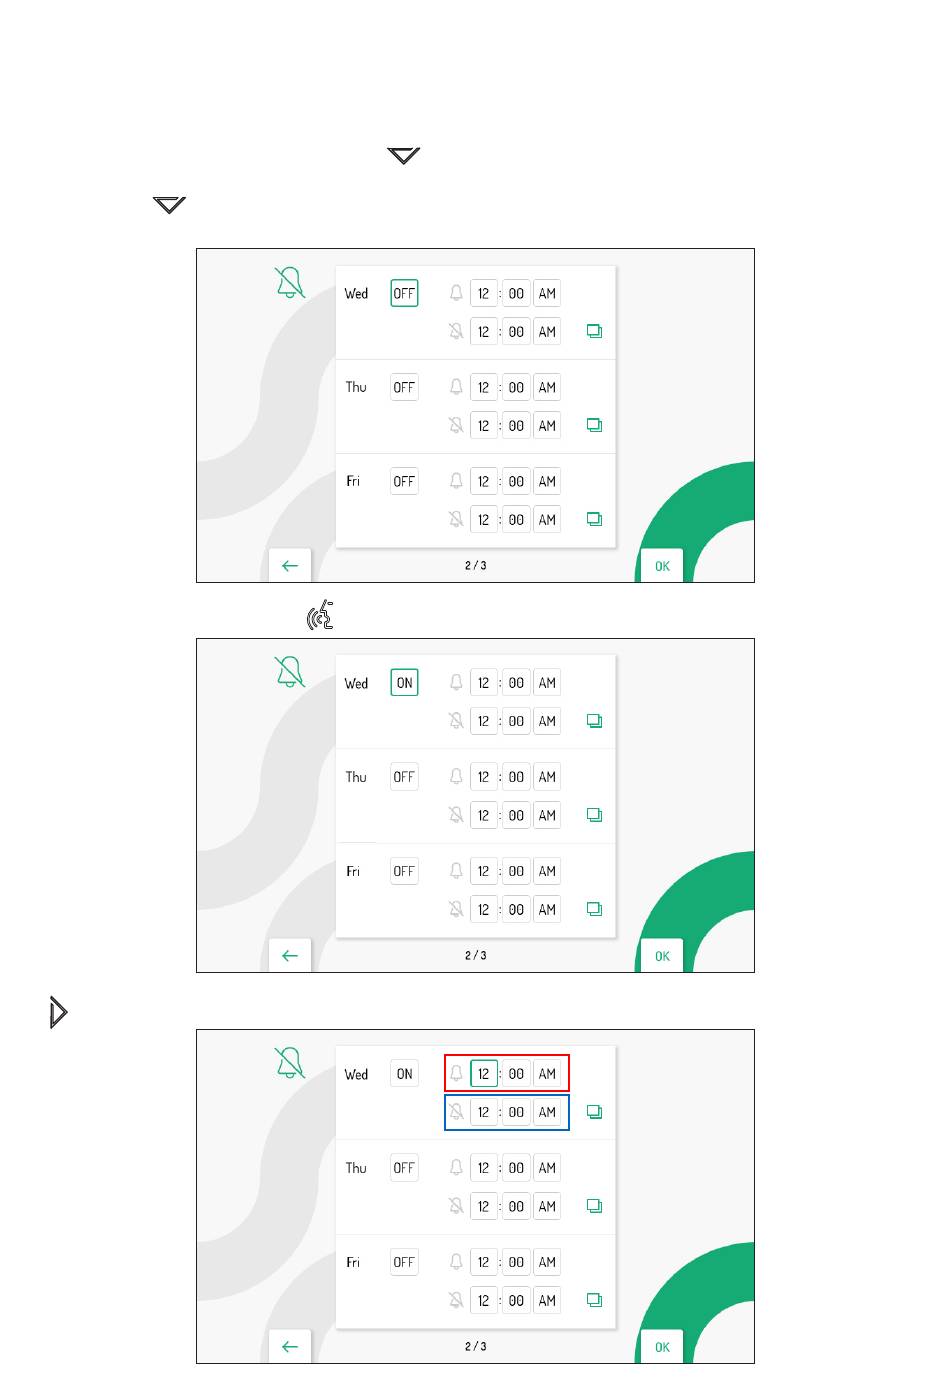The width and height of the screenshot is (950, 1383).
Task: Select the minutes field in the red-outlined row
Action: click(516, 1074)
